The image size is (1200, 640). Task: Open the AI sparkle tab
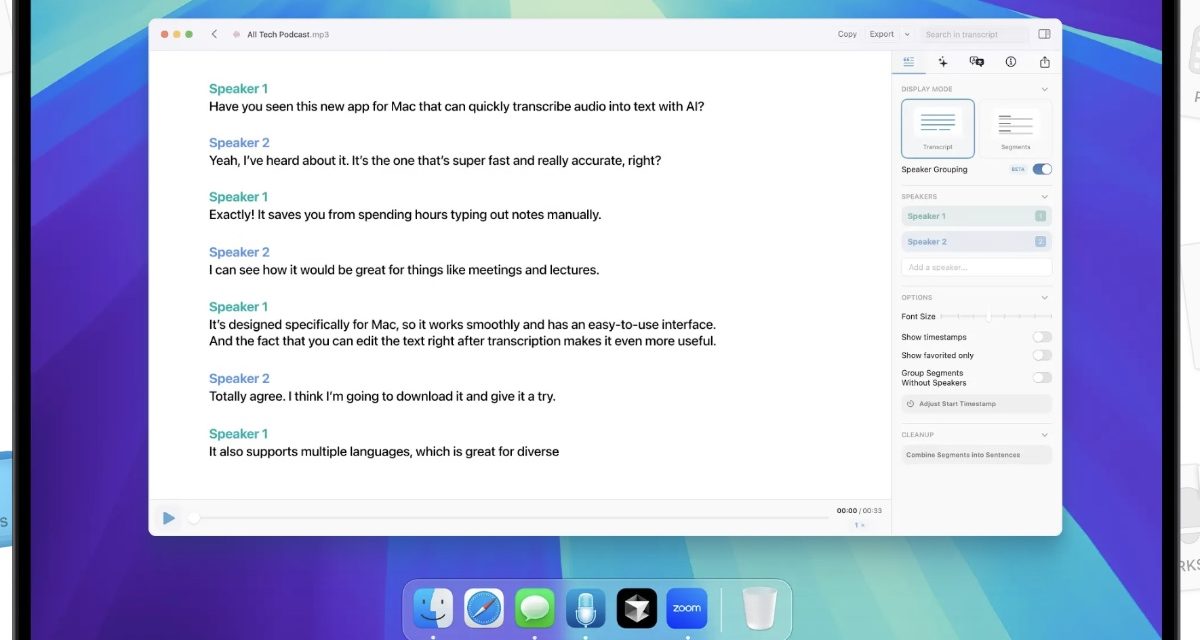[x=943, y=62]
